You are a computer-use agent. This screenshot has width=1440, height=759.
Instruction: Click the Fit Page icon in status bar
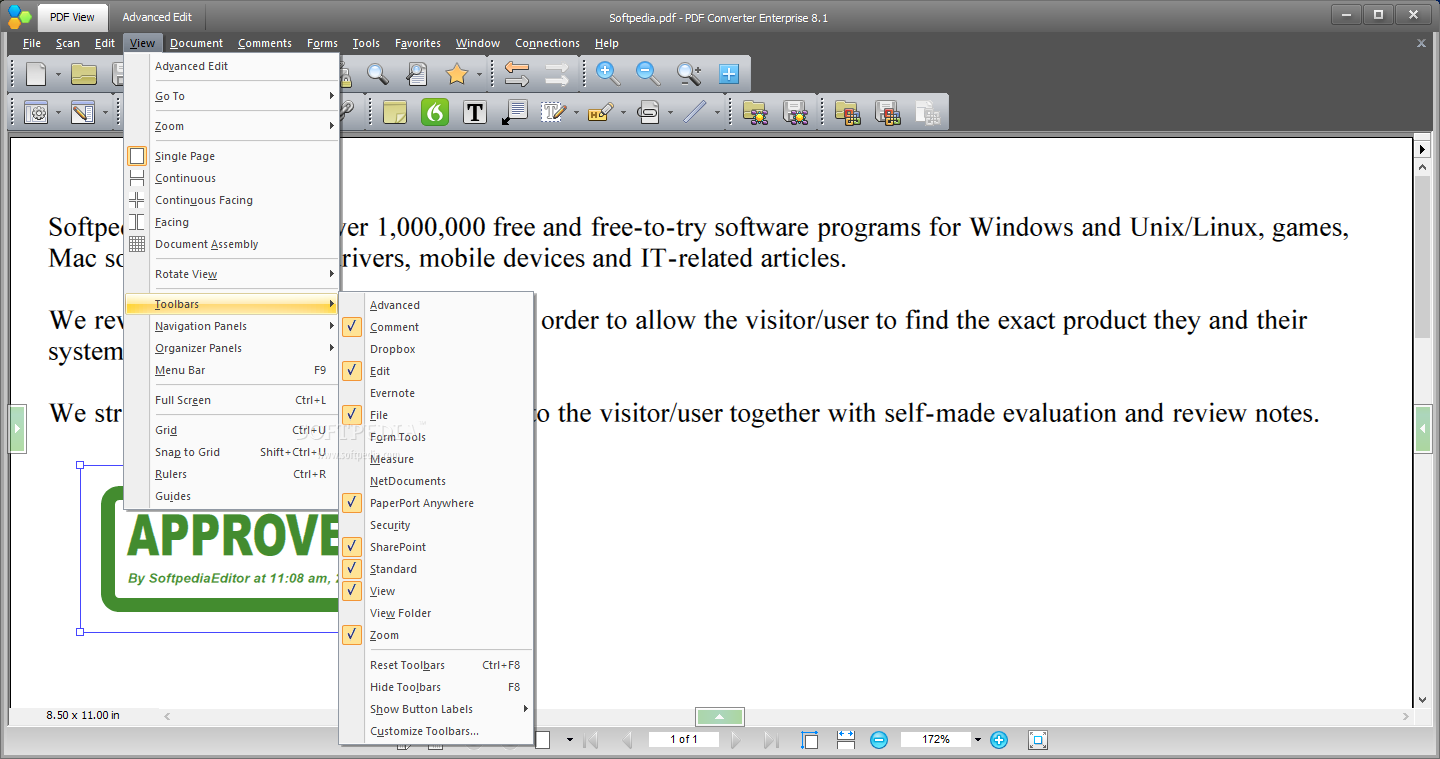[810, 740]
